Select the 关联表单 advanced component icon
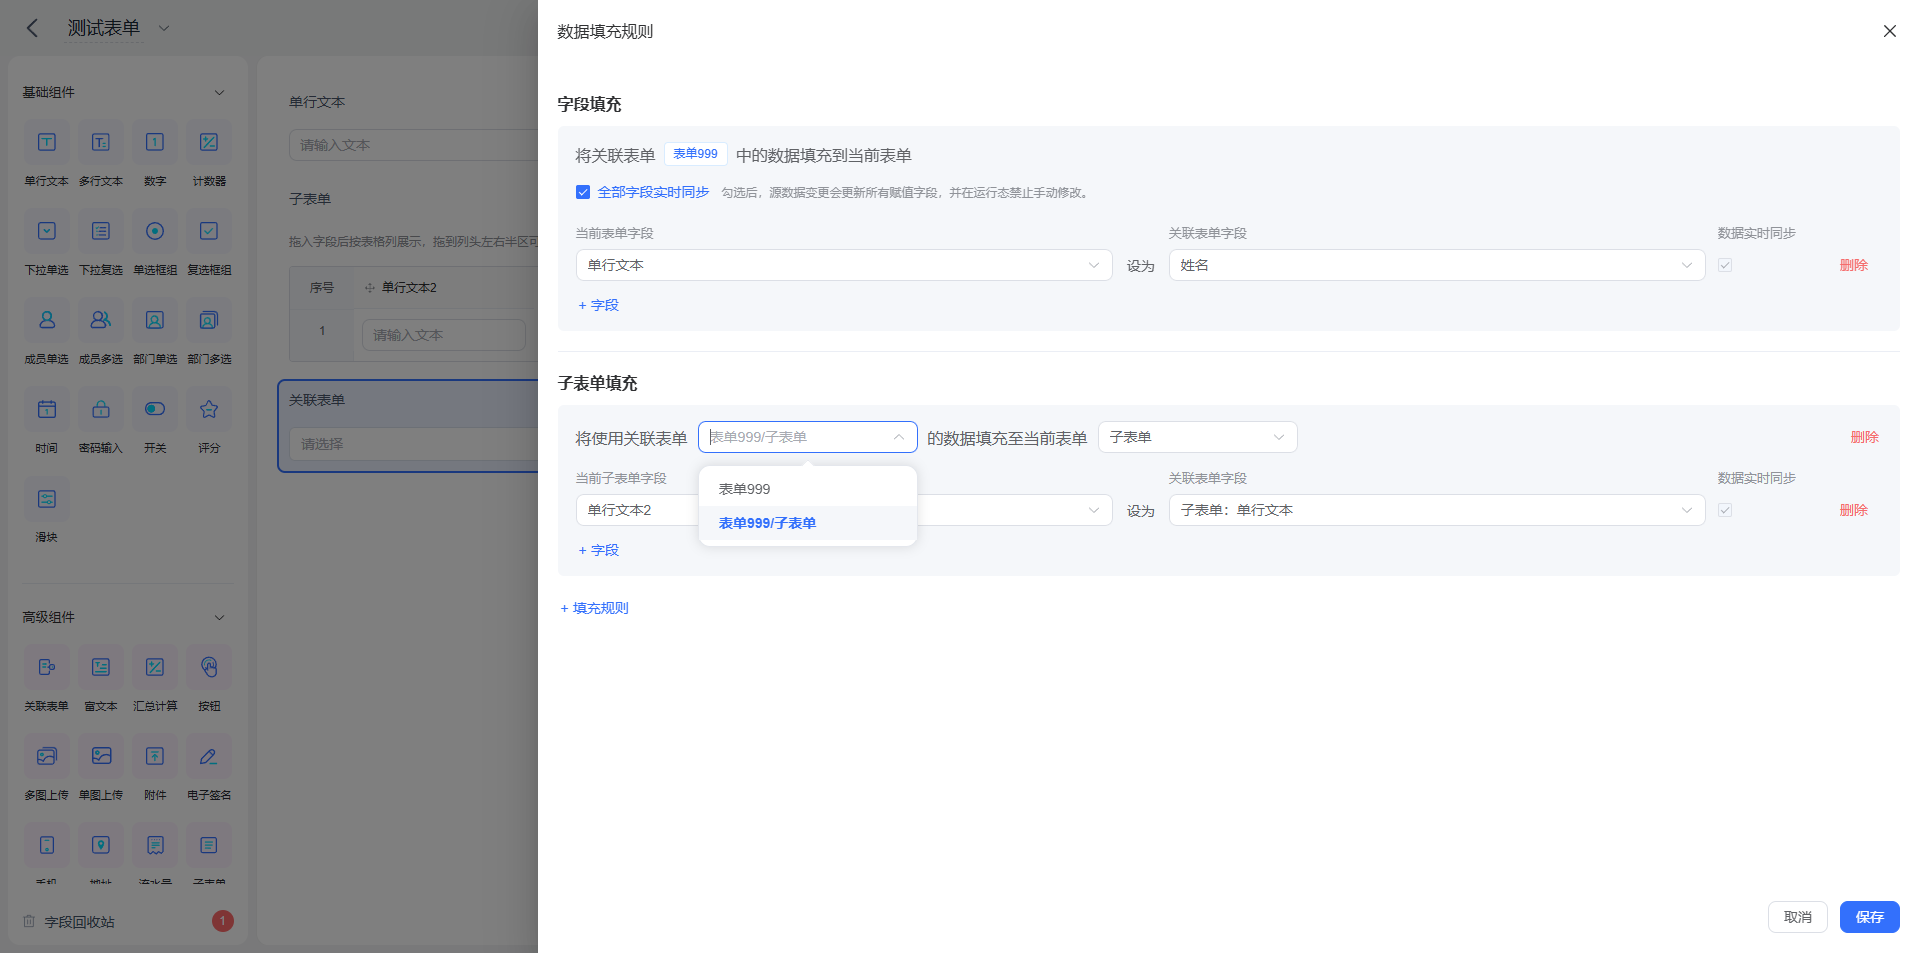This screenshot has width=1920, height=953. coord(47,667)
